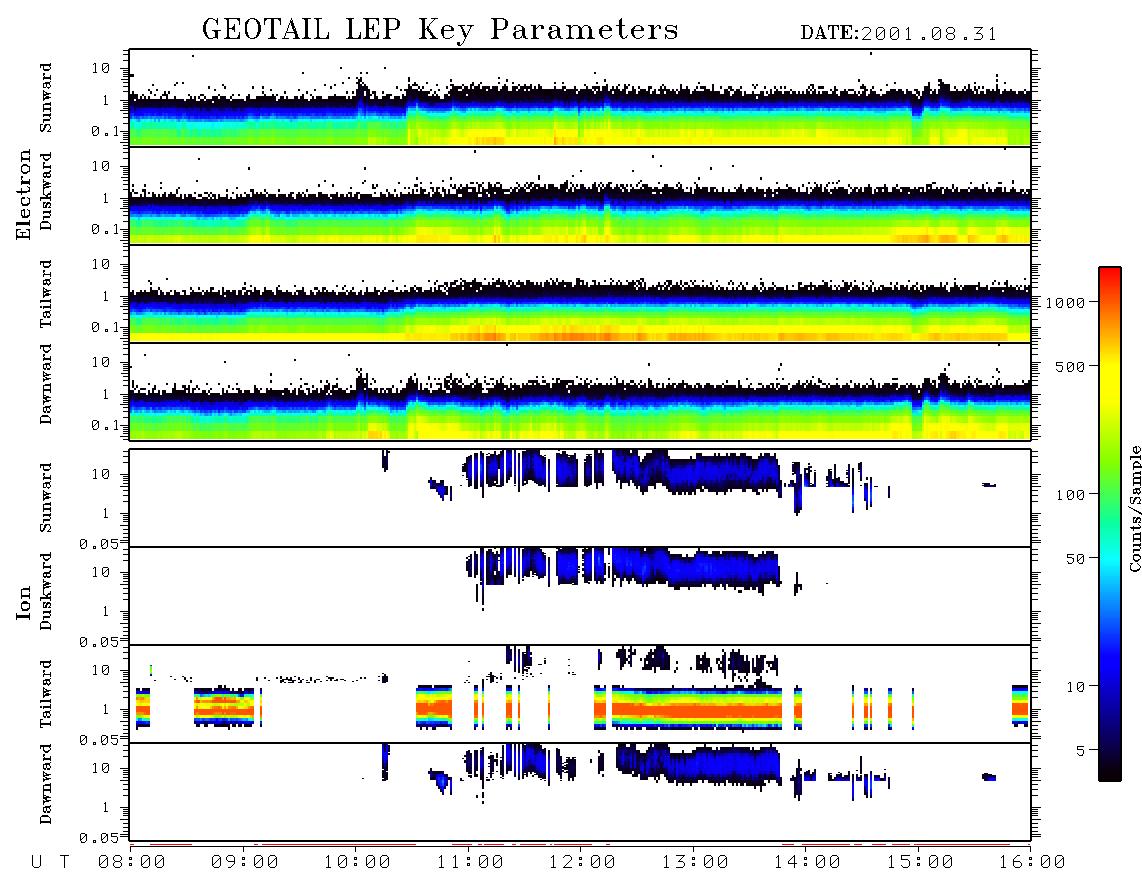The width and height of the screenshot is (1142, 880).
Task: Click the 'Duskward' label of the Electron group
Action: tap(46, 191)
